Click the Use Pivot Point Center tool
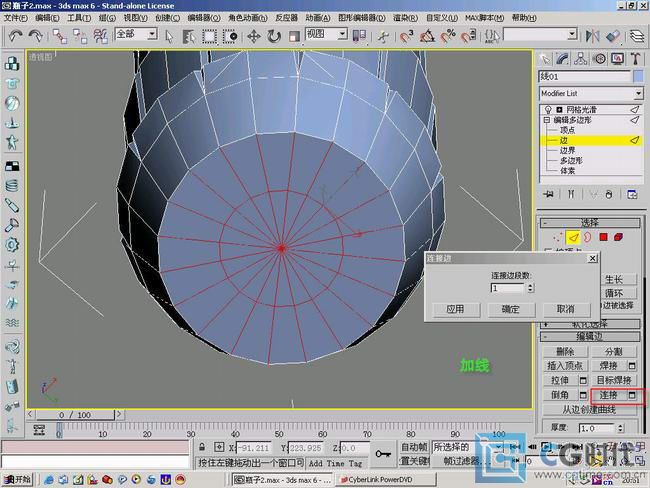The width and height of the screenshot is (650, 488). 359,36
